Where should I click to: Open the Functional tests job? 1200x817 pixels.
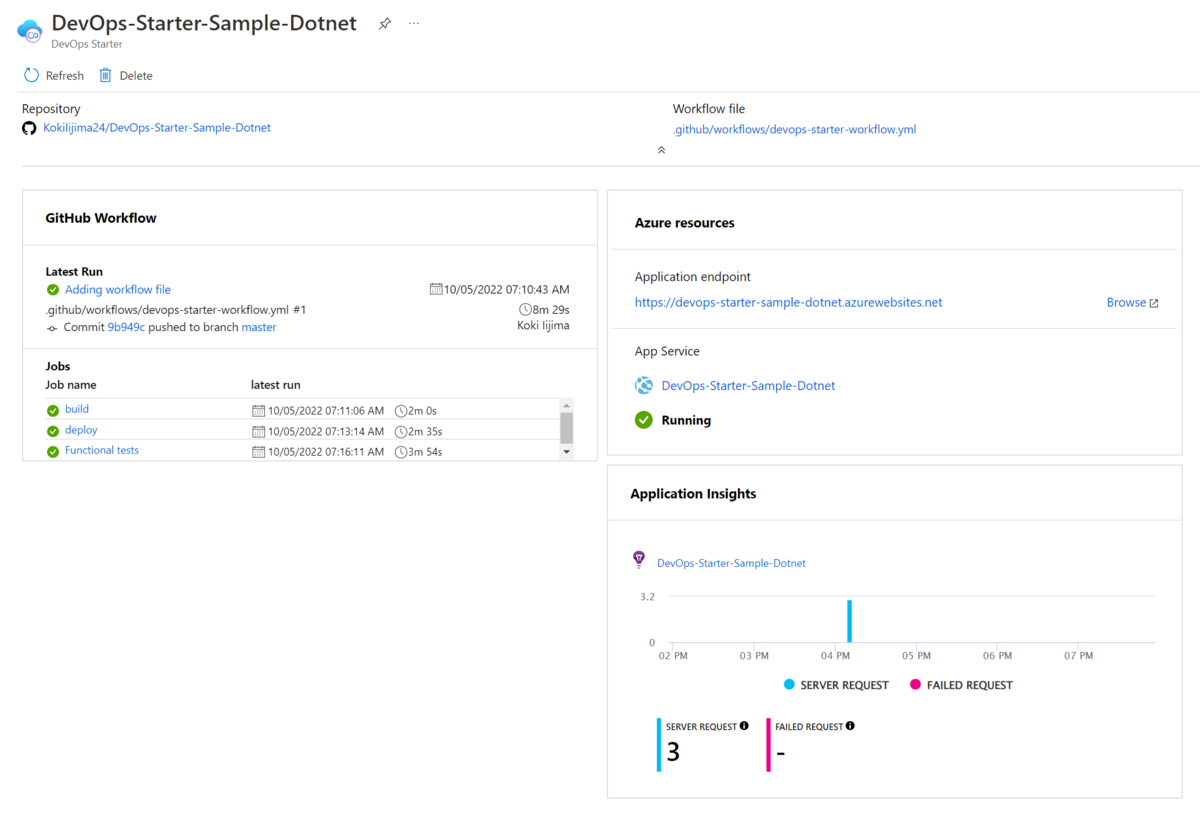pyautogui.click(x=102, y=450)
